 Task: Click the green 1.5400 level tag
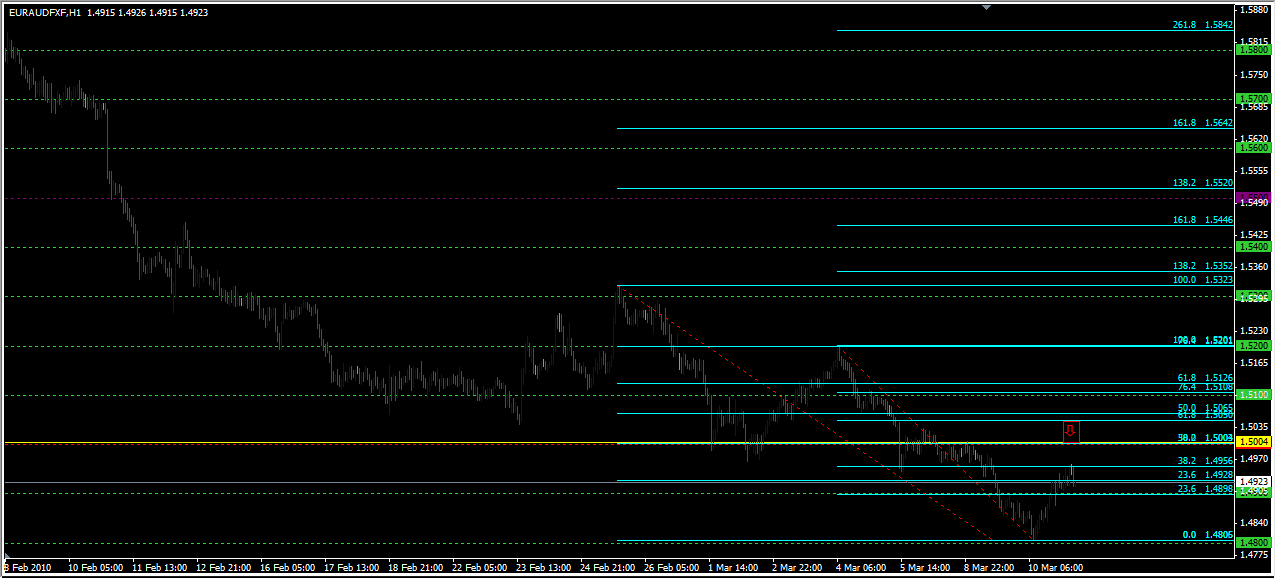point(1253,247)
